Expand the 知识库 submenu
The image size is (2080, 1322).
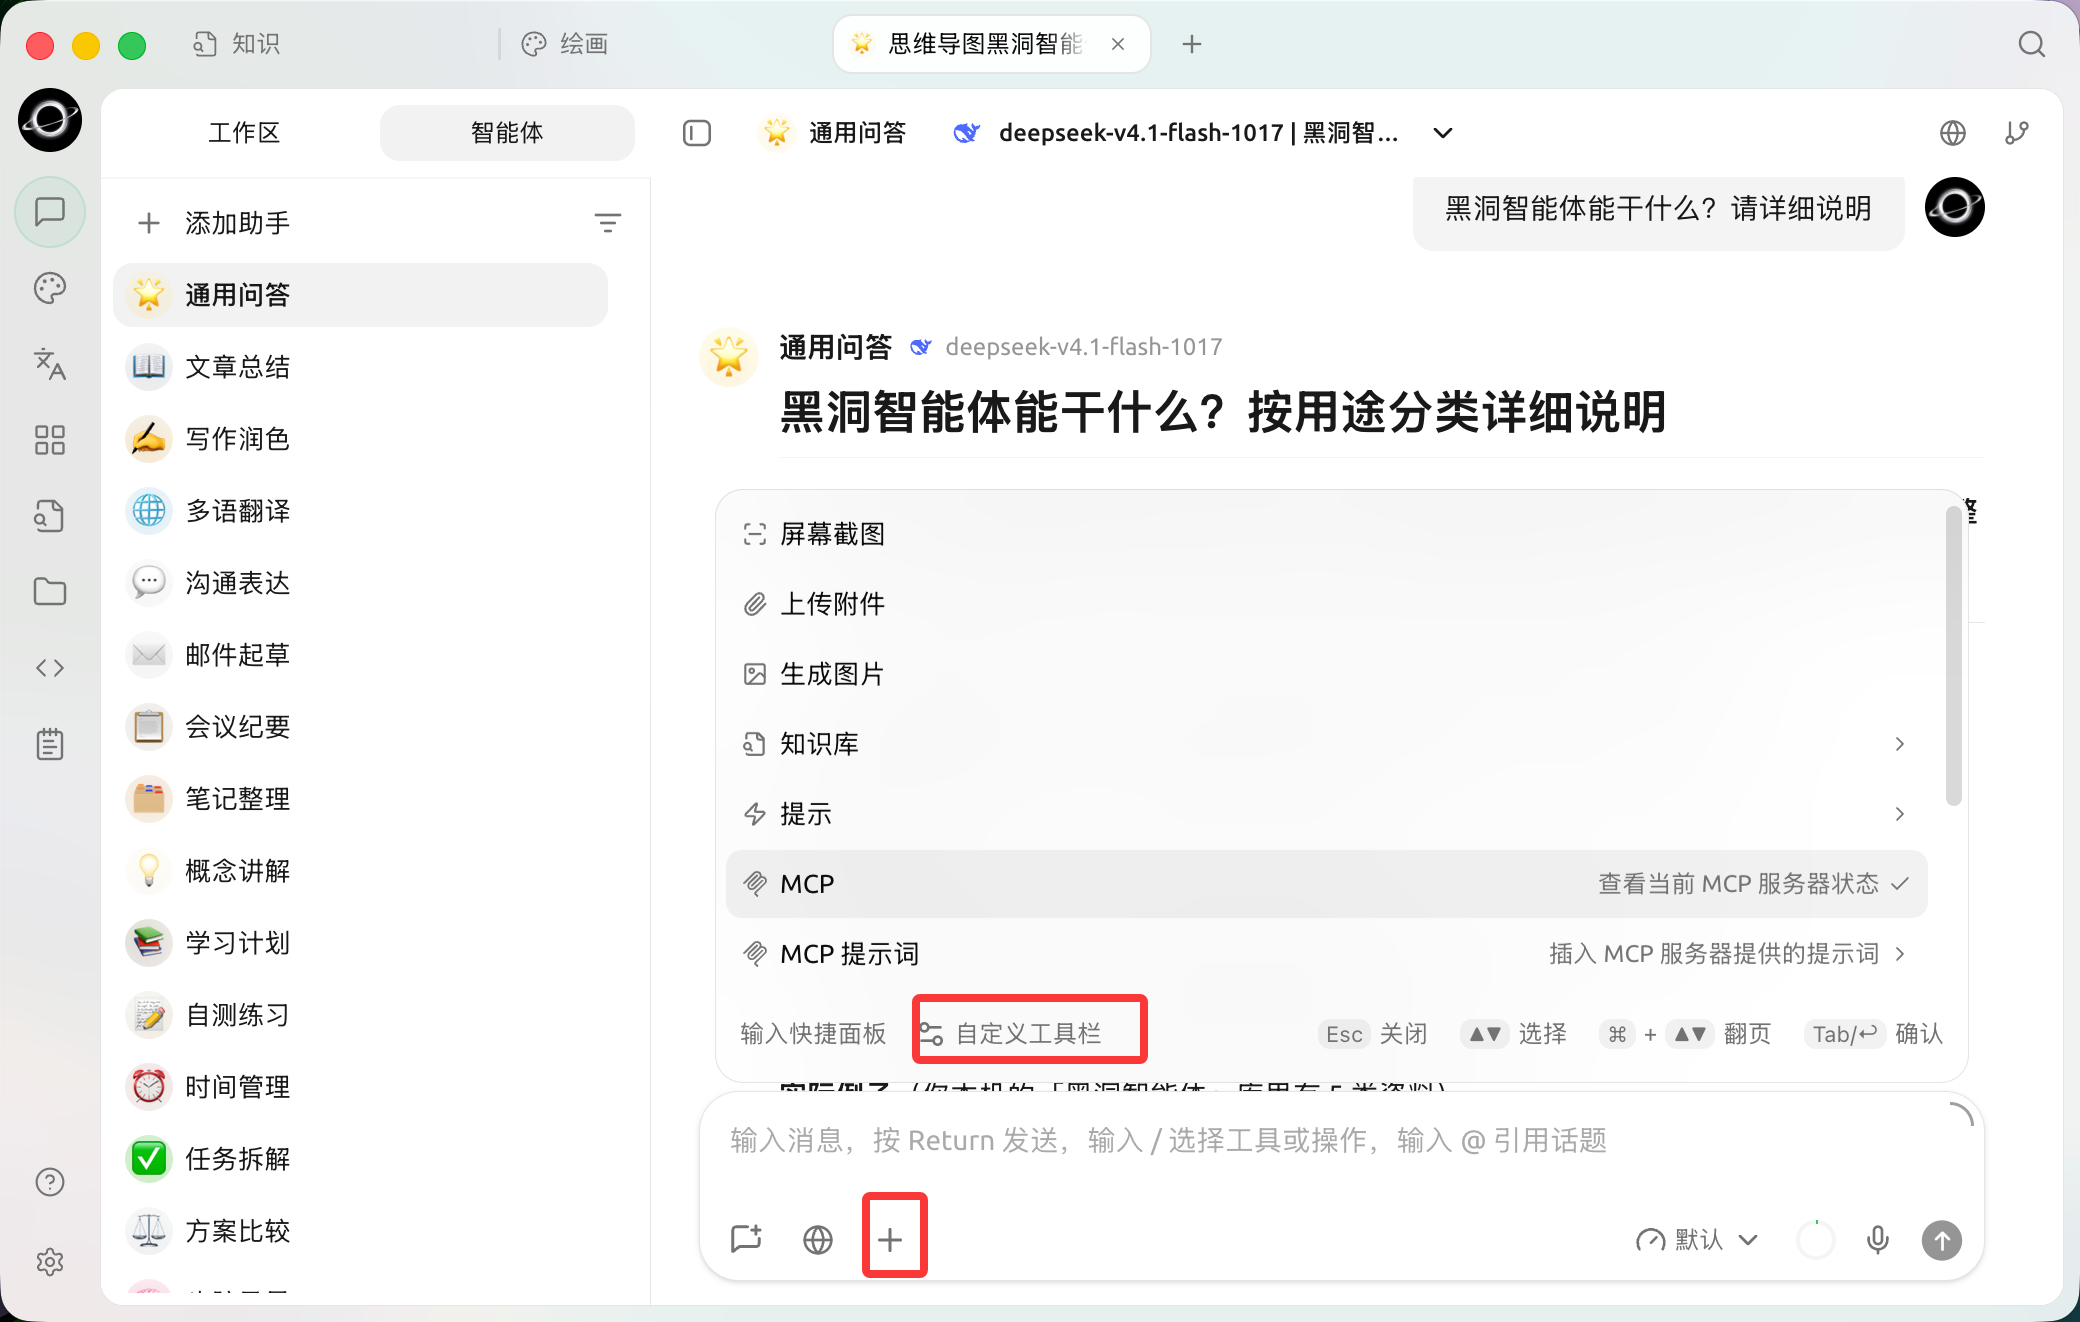(x=1900, y=744)
